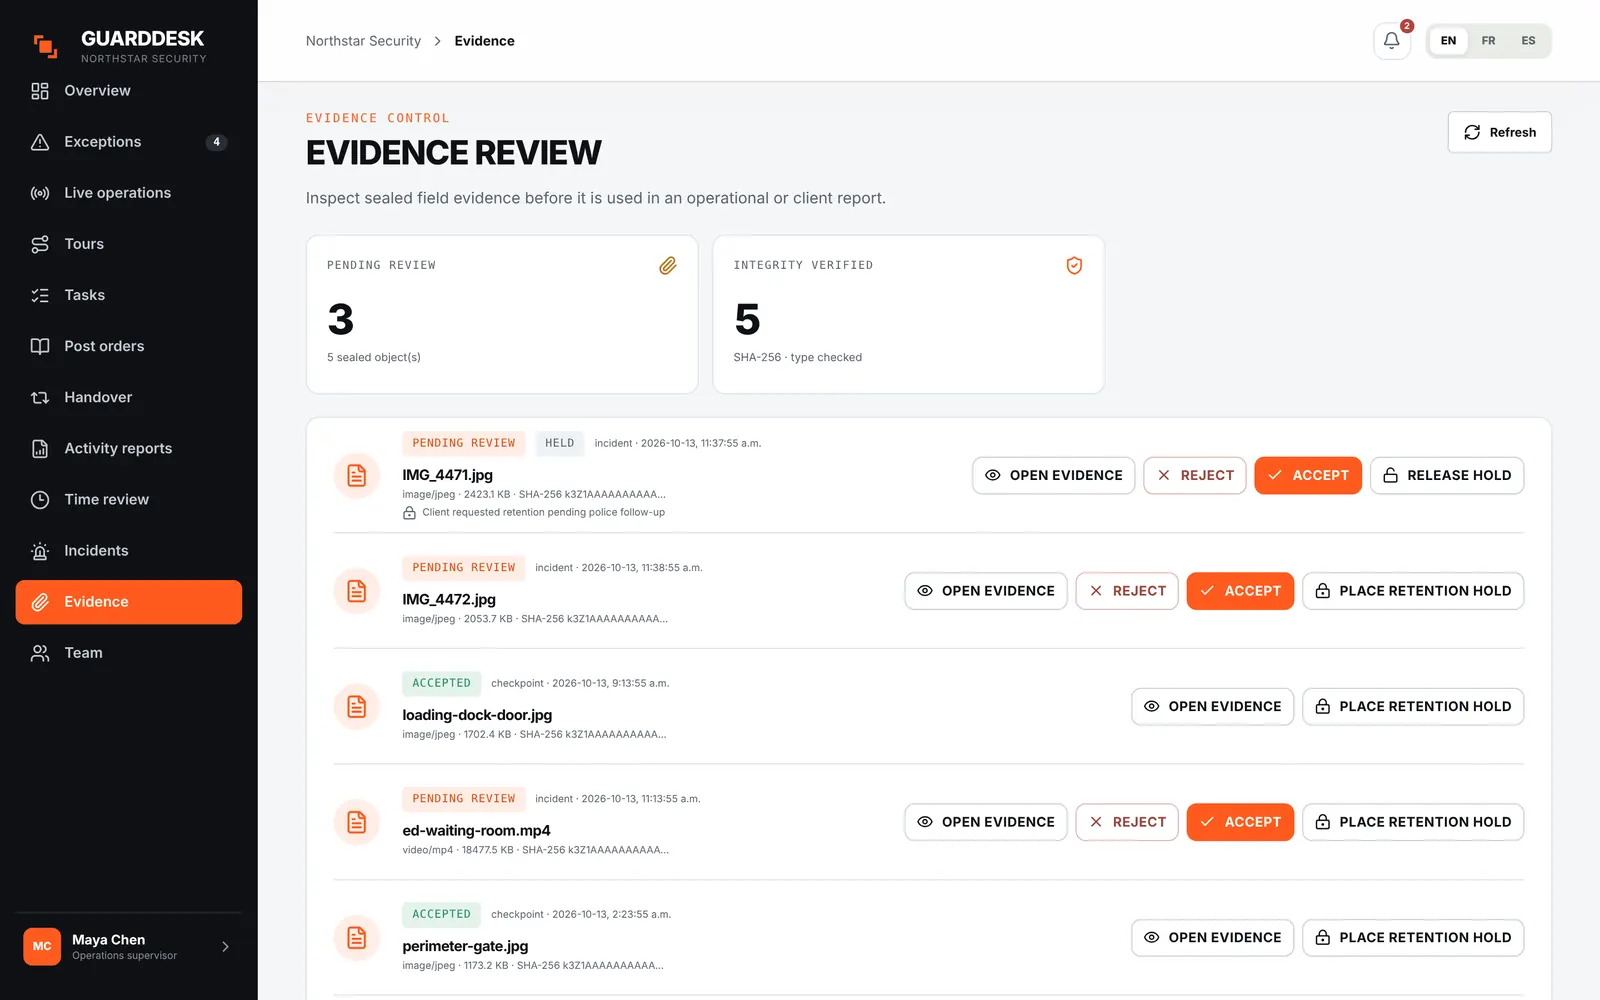Switch language to ES
Viewport: 1600px width, 1000px height.
(1528, 41)
